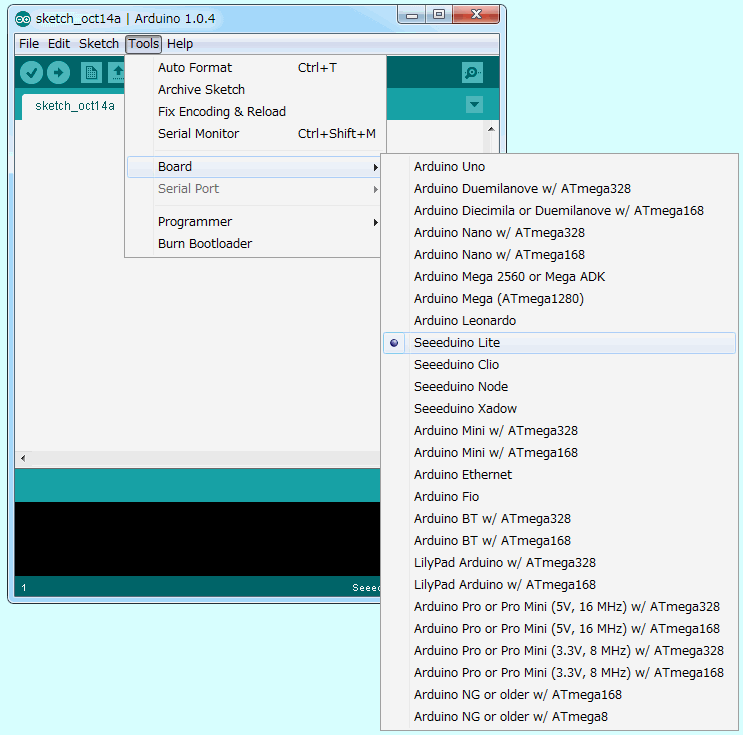Choose Pro Mini (3.3V, 8 MHz) w/ ATmega328

[x=559, y=651]
